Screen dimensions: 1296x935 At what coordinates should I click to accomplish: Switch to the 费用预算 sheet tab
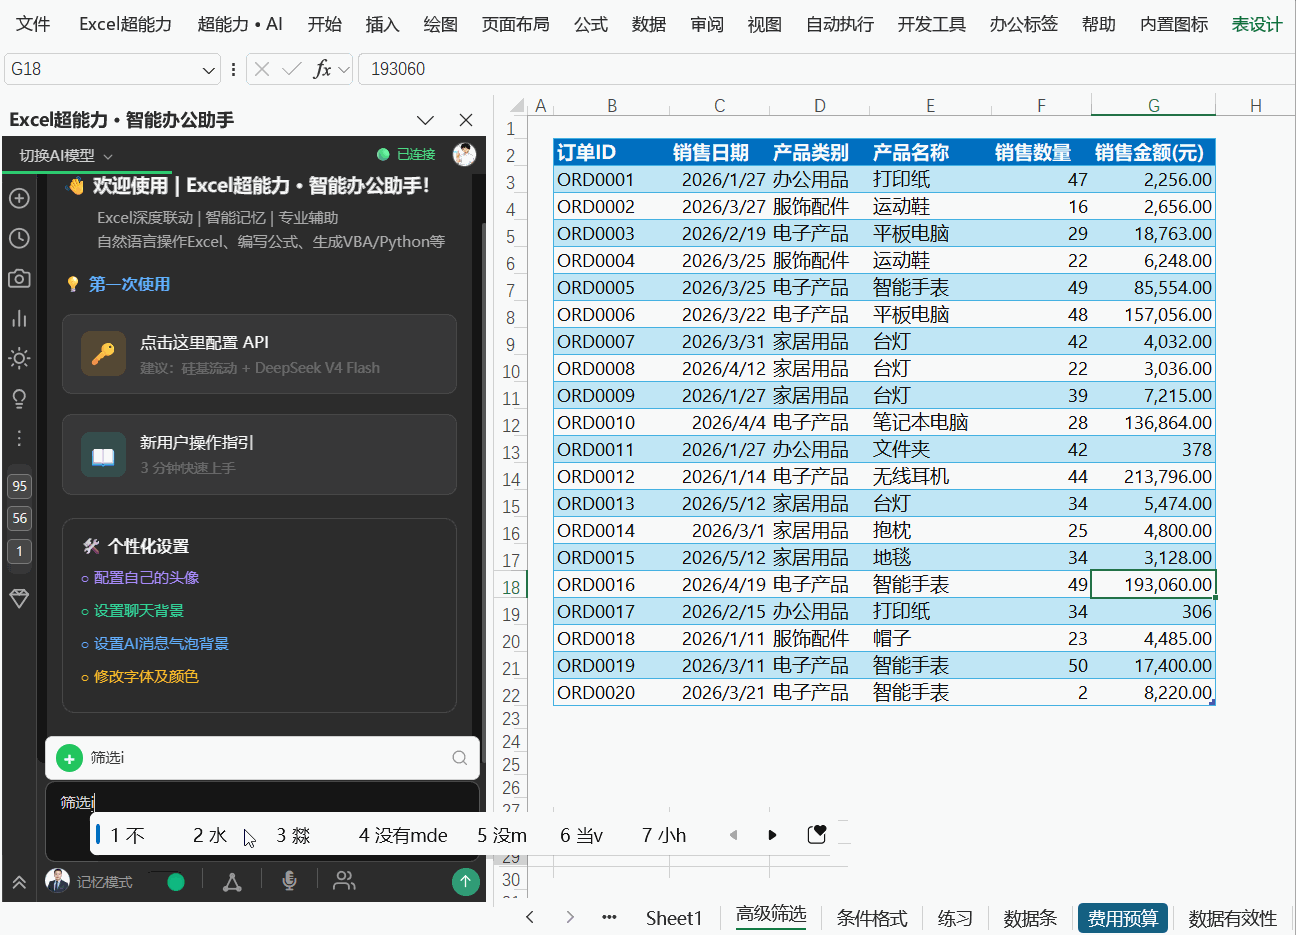pyautogui.click(x=1123, y=918)
